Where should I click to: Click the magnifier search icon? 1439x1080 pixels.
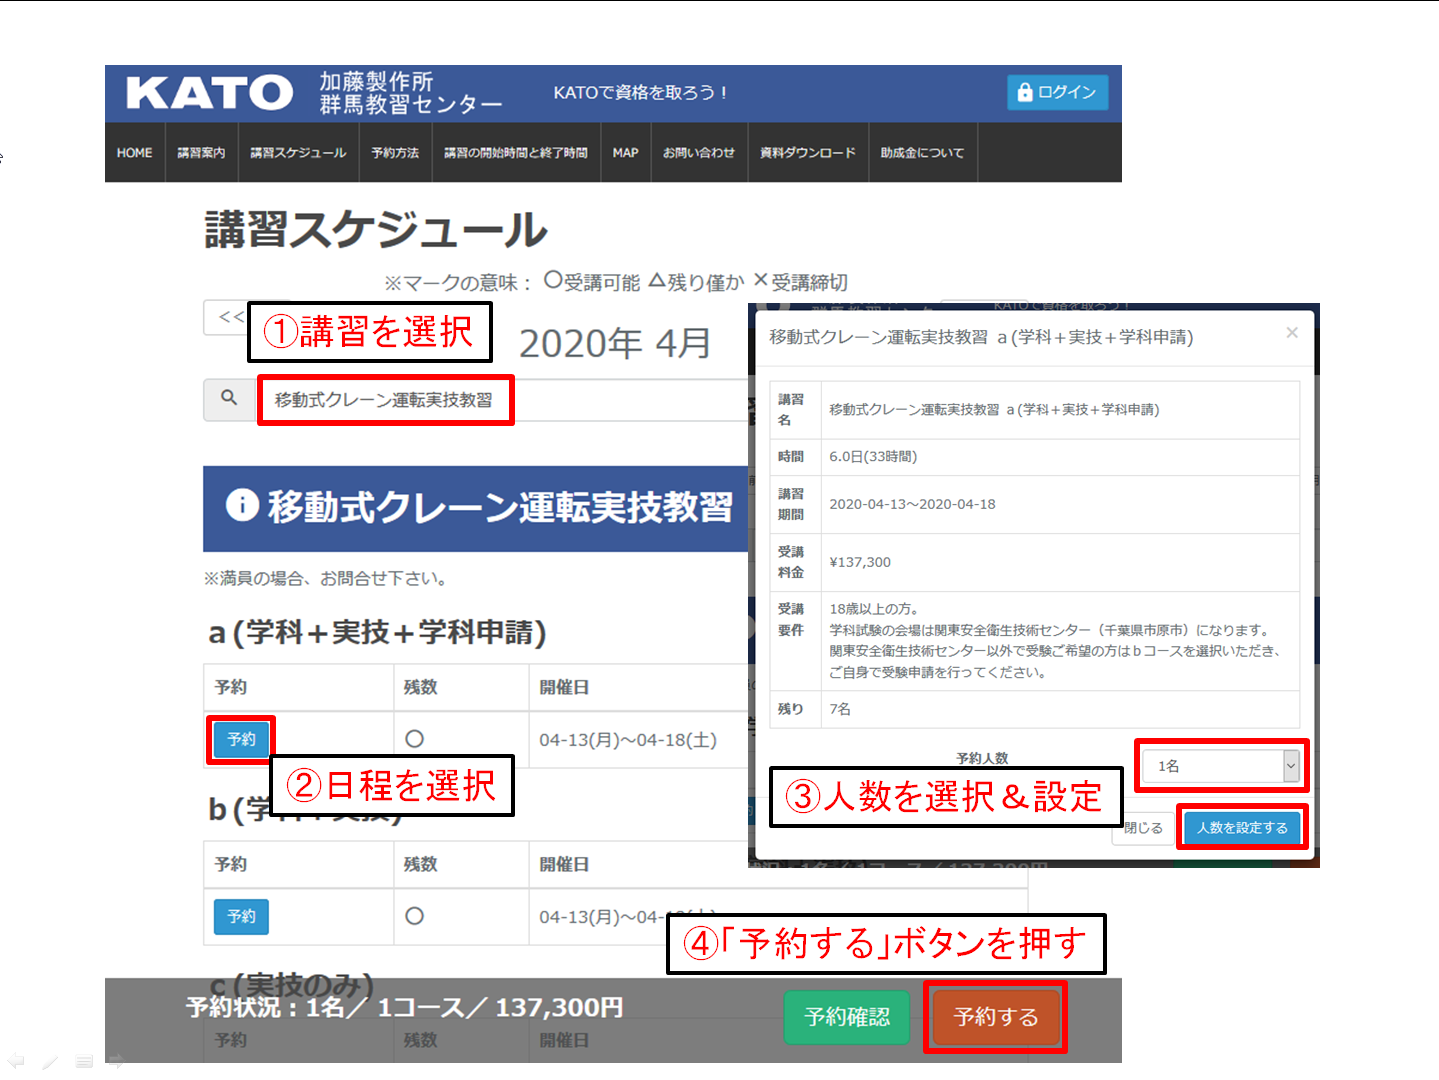[x=229, y=398]
